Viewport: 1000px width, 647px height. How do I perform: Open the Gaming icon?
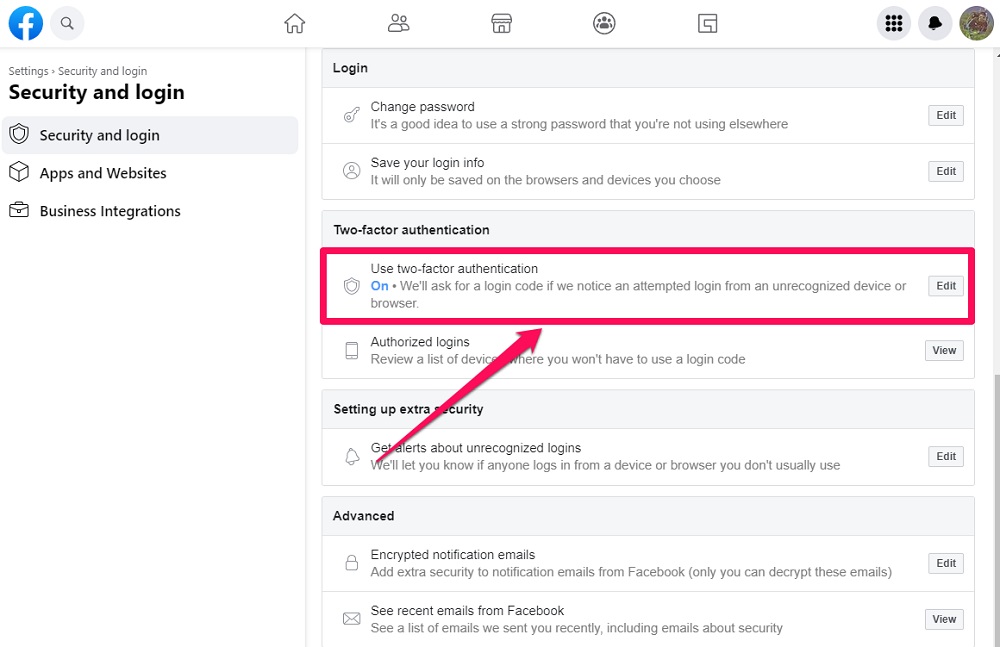click(x=707, y=23)
